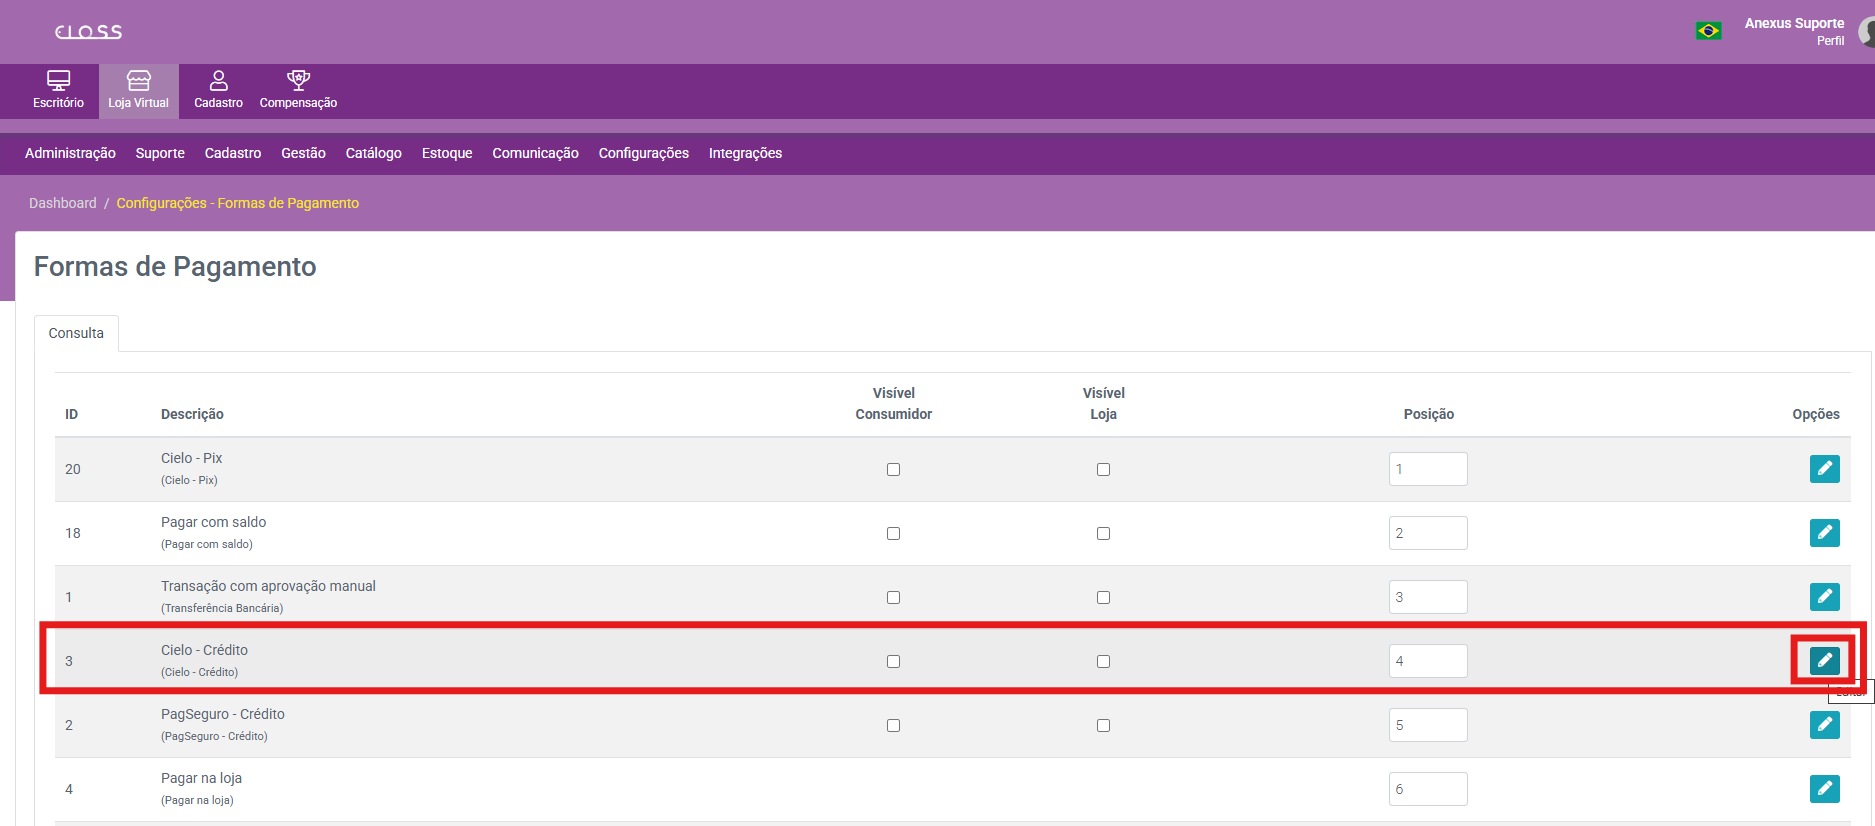Expand the Configurações menu
This screenshot has width=1875, height=826.
click(x=643, y=153)
